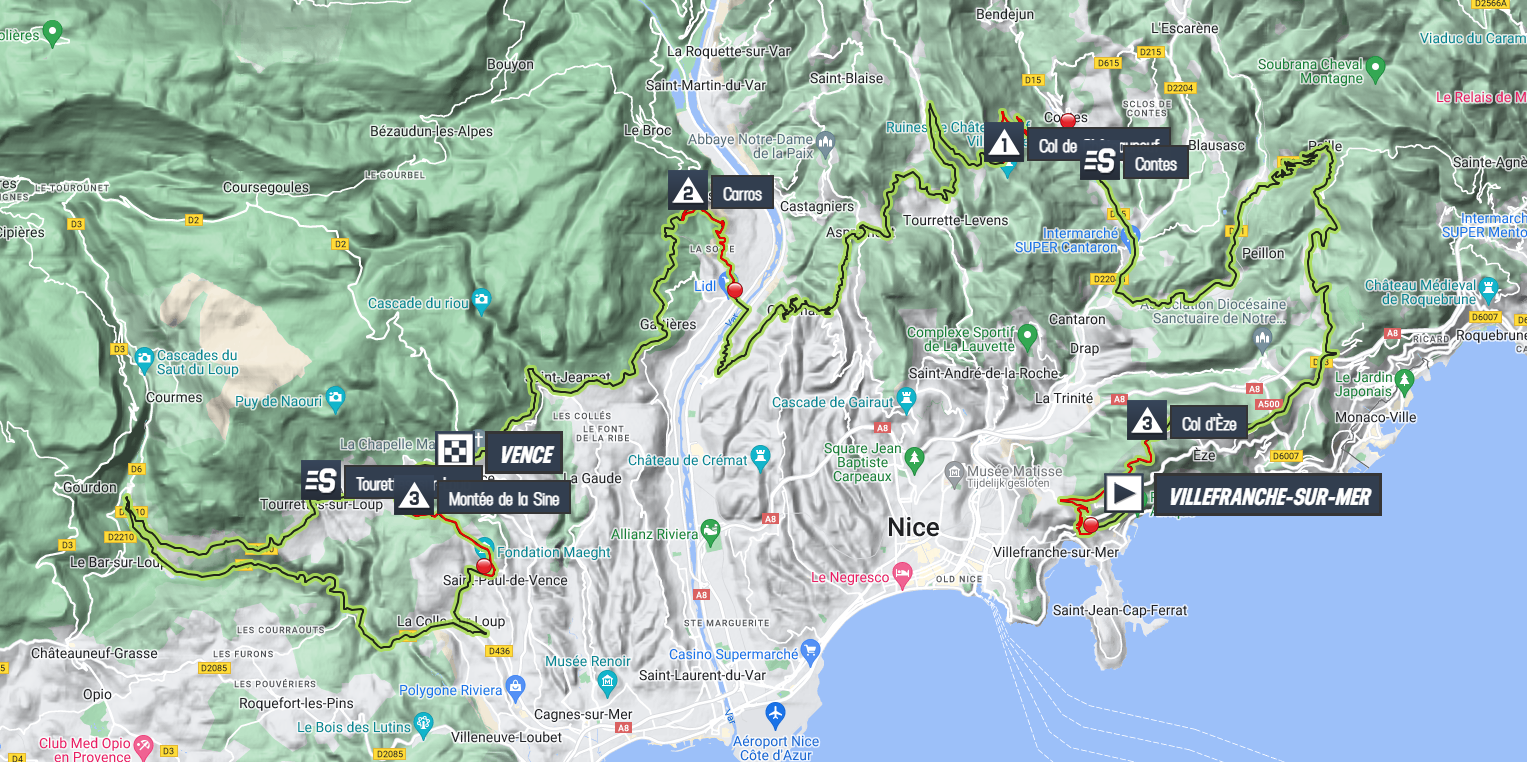1527x762 pixels.
Task: Select the Carros category 2 climb icon
Action: pos(687,190)
